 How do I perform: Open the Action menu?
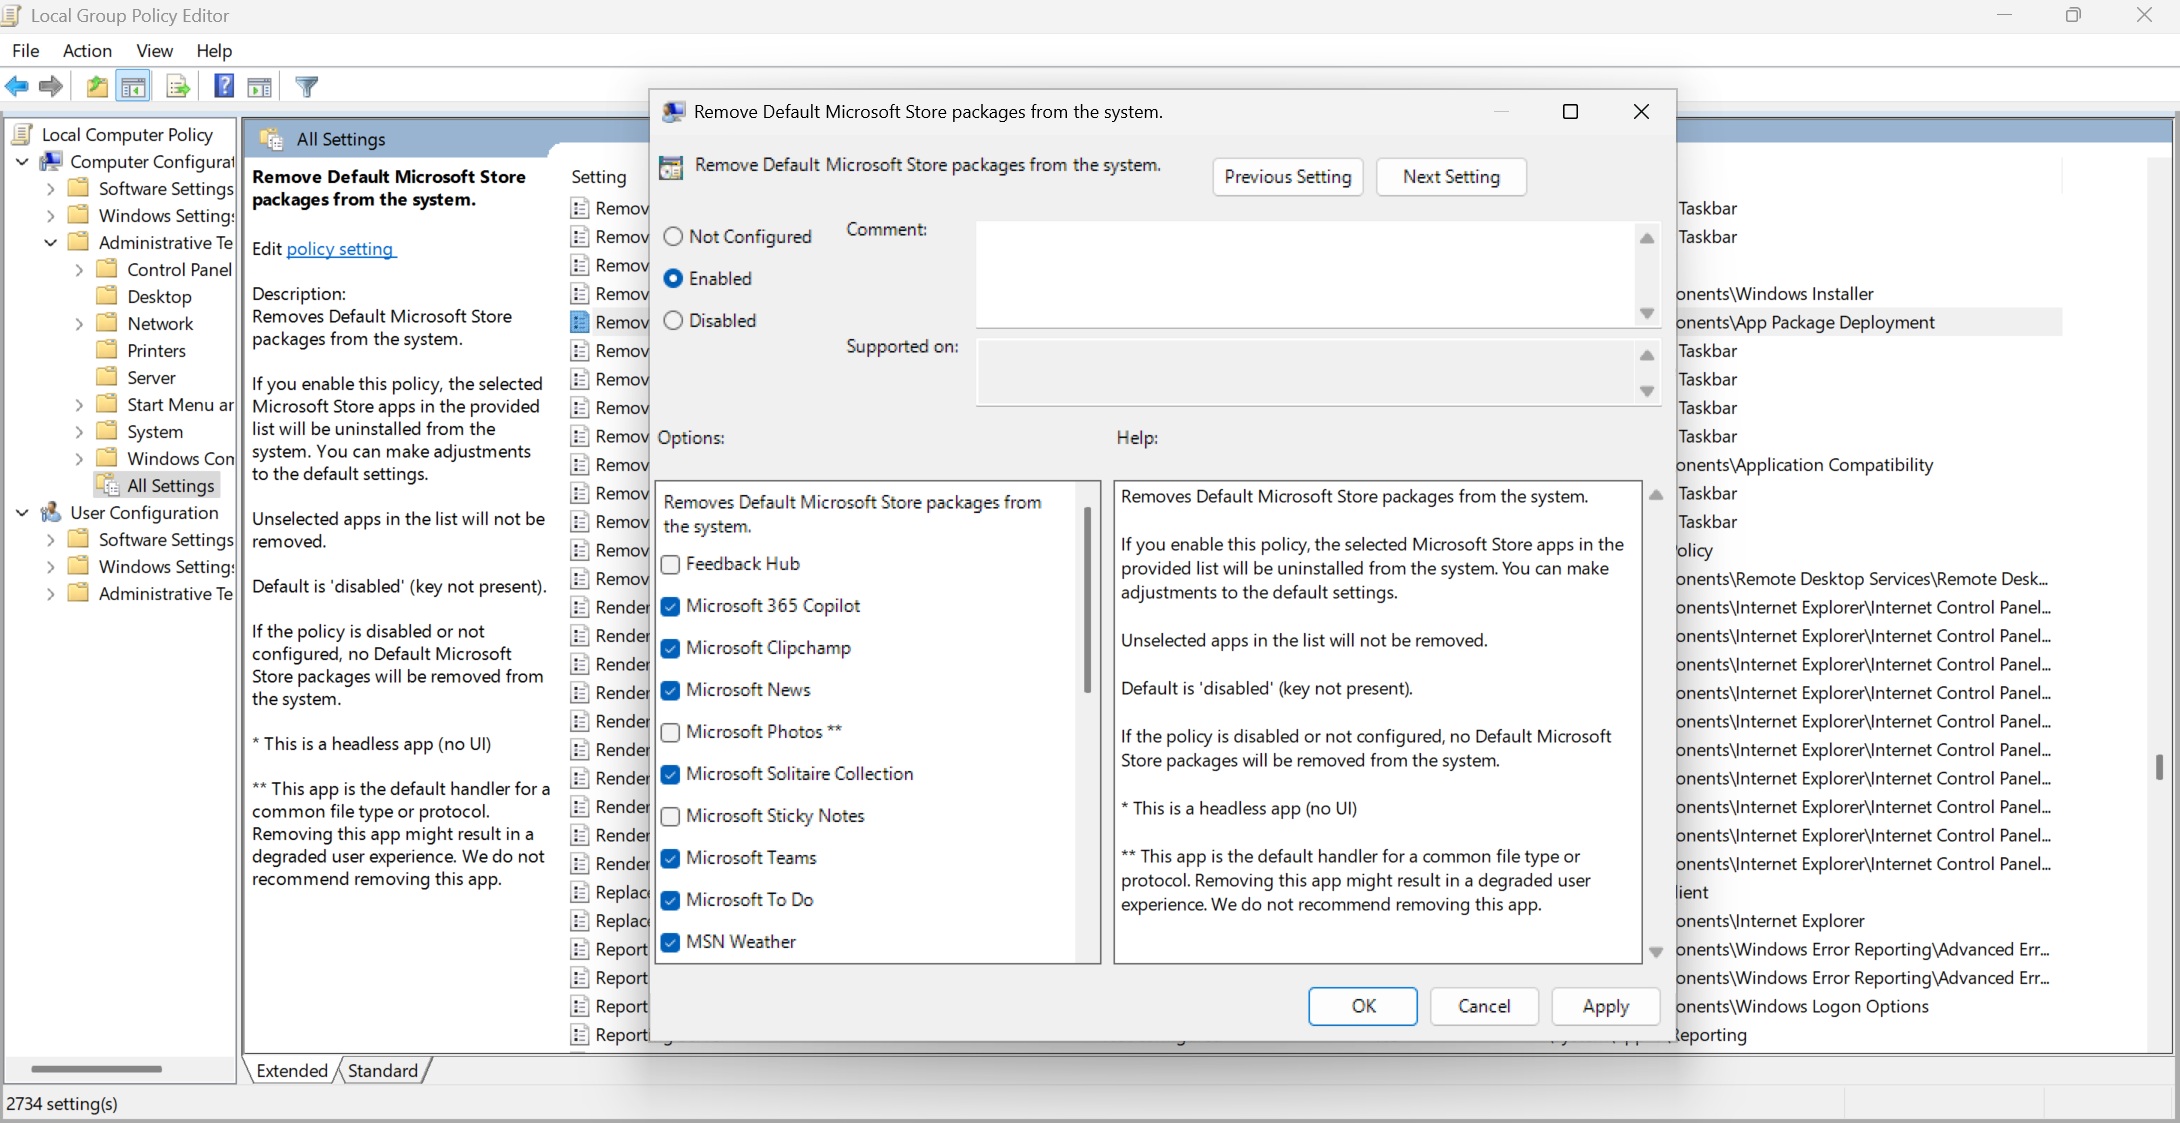(87, 51)
